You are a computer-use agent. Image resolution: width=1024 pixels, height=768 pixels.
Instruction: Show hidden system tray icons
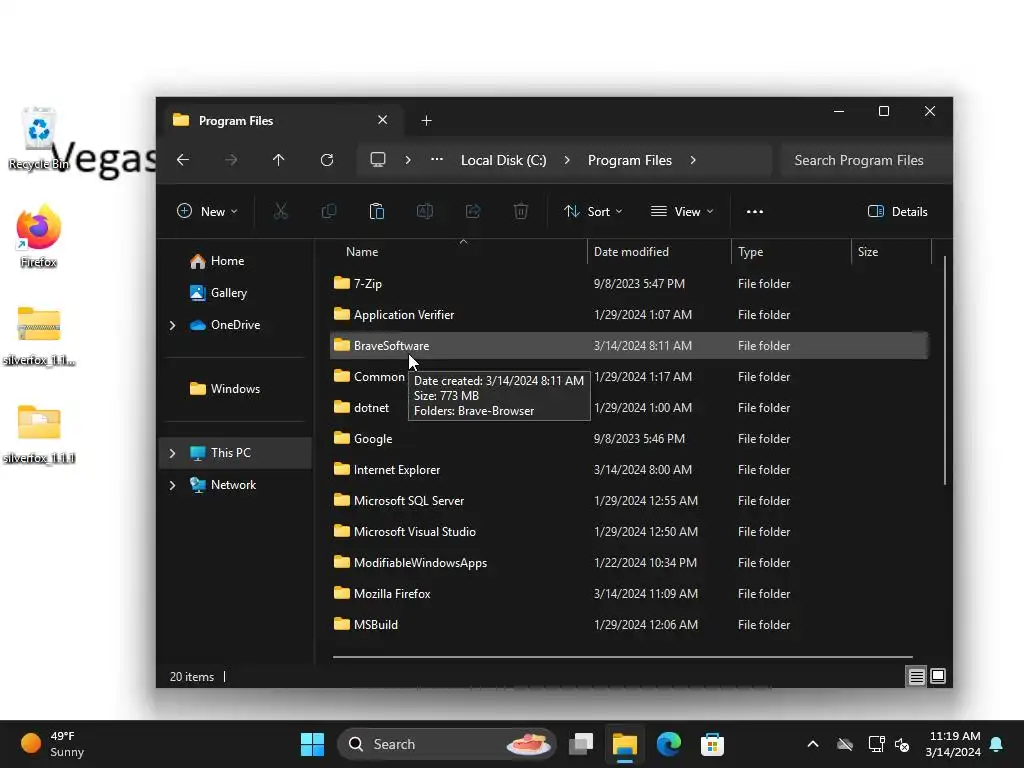[812, 744]
